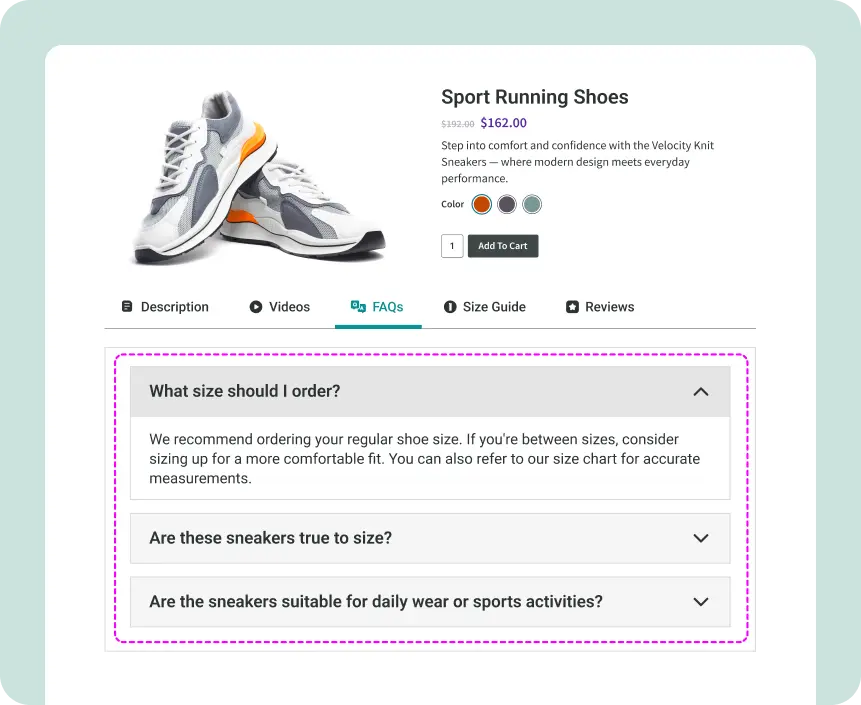This screenshot has height=705, width=861.
Task: Pick the teal green color swatch
Action: 532,204
